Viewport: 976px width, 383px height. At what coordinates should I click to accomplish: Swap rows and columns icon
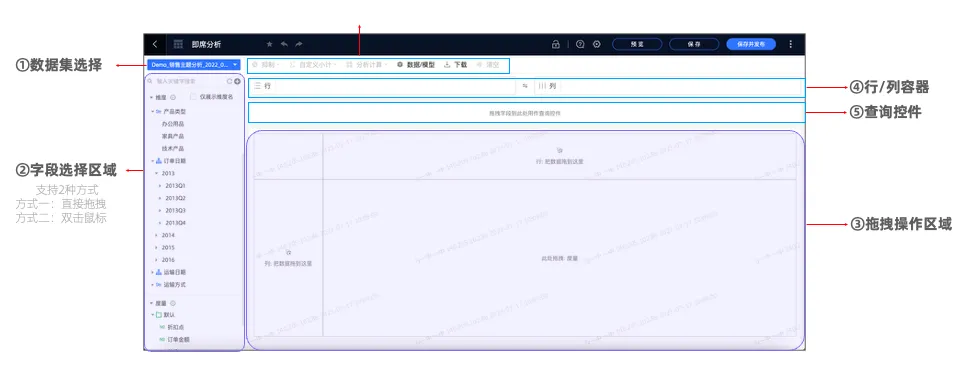[525, 87]
